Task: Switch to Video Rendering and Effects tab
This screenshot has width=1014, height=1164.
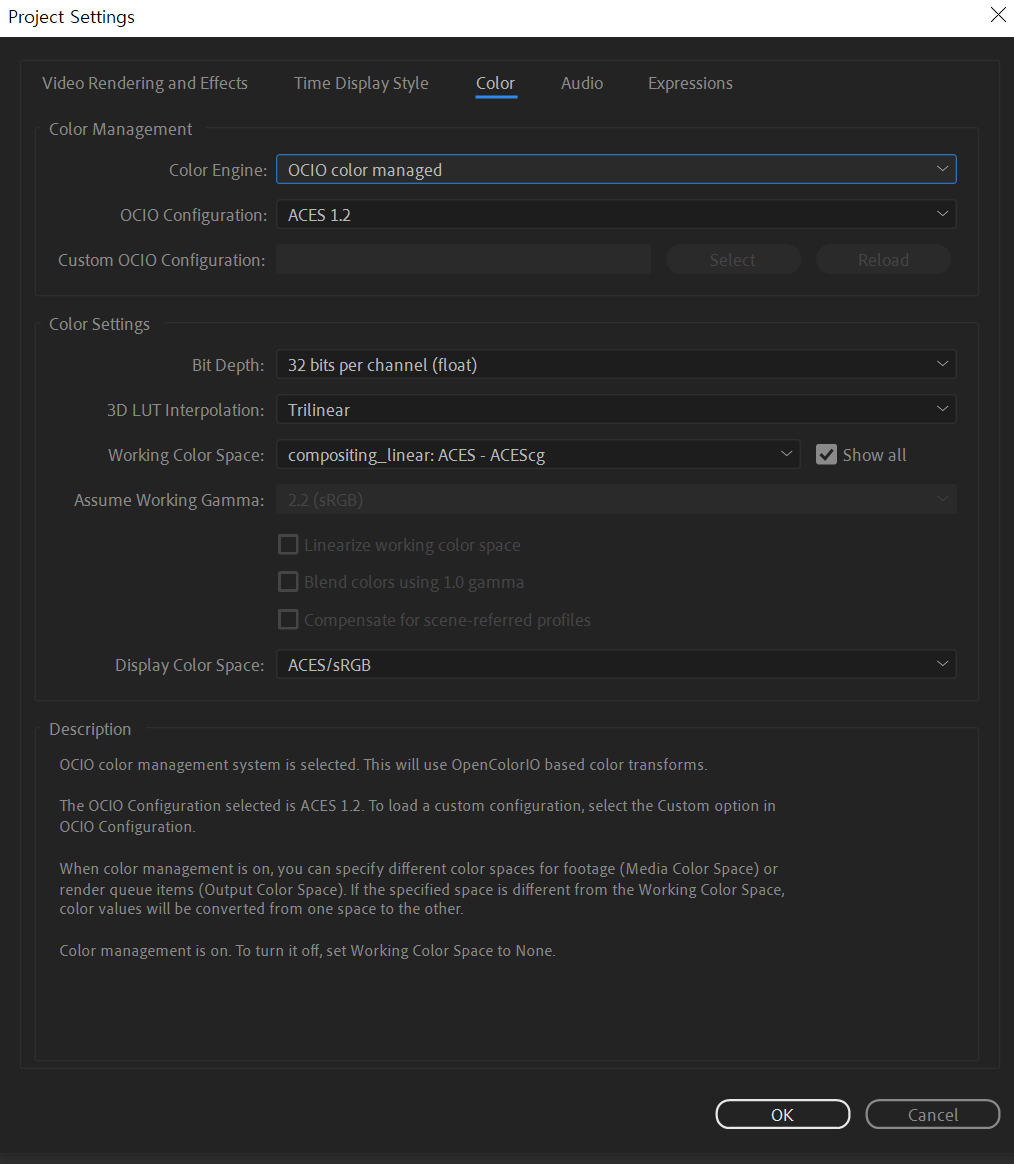Action: coord(145,83)
